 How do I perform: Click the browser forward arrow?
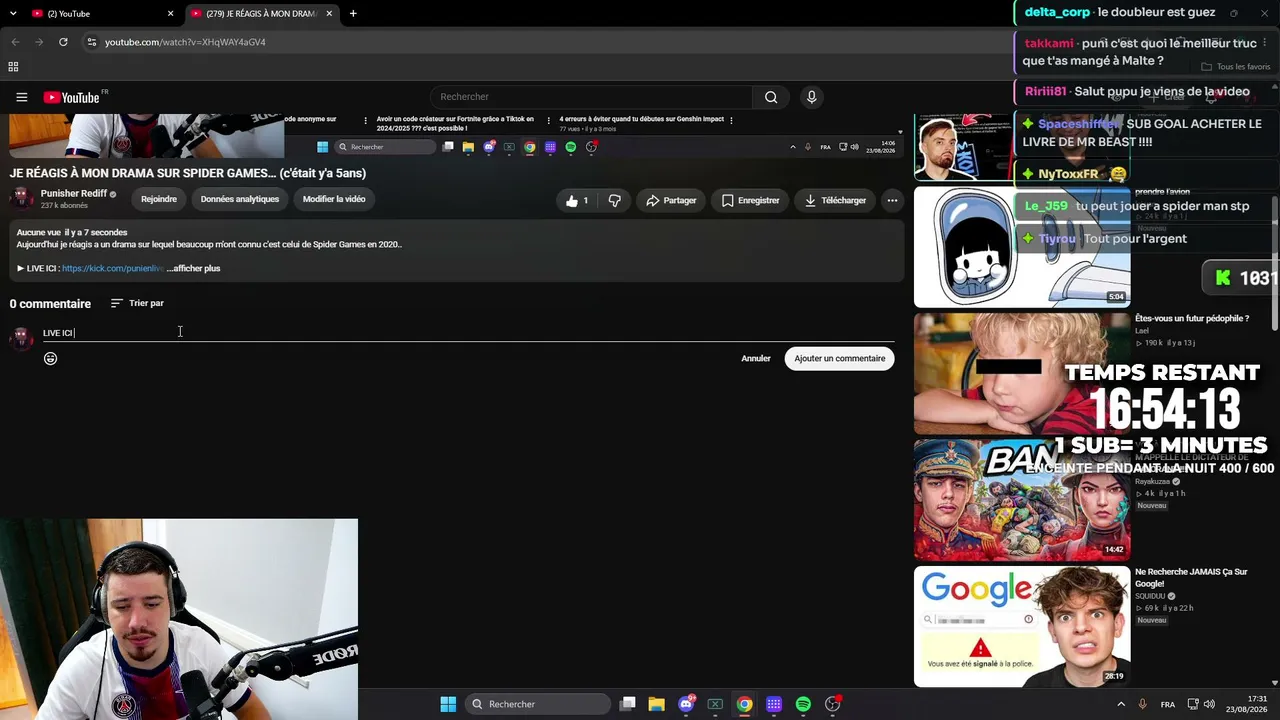pos(39,42)
